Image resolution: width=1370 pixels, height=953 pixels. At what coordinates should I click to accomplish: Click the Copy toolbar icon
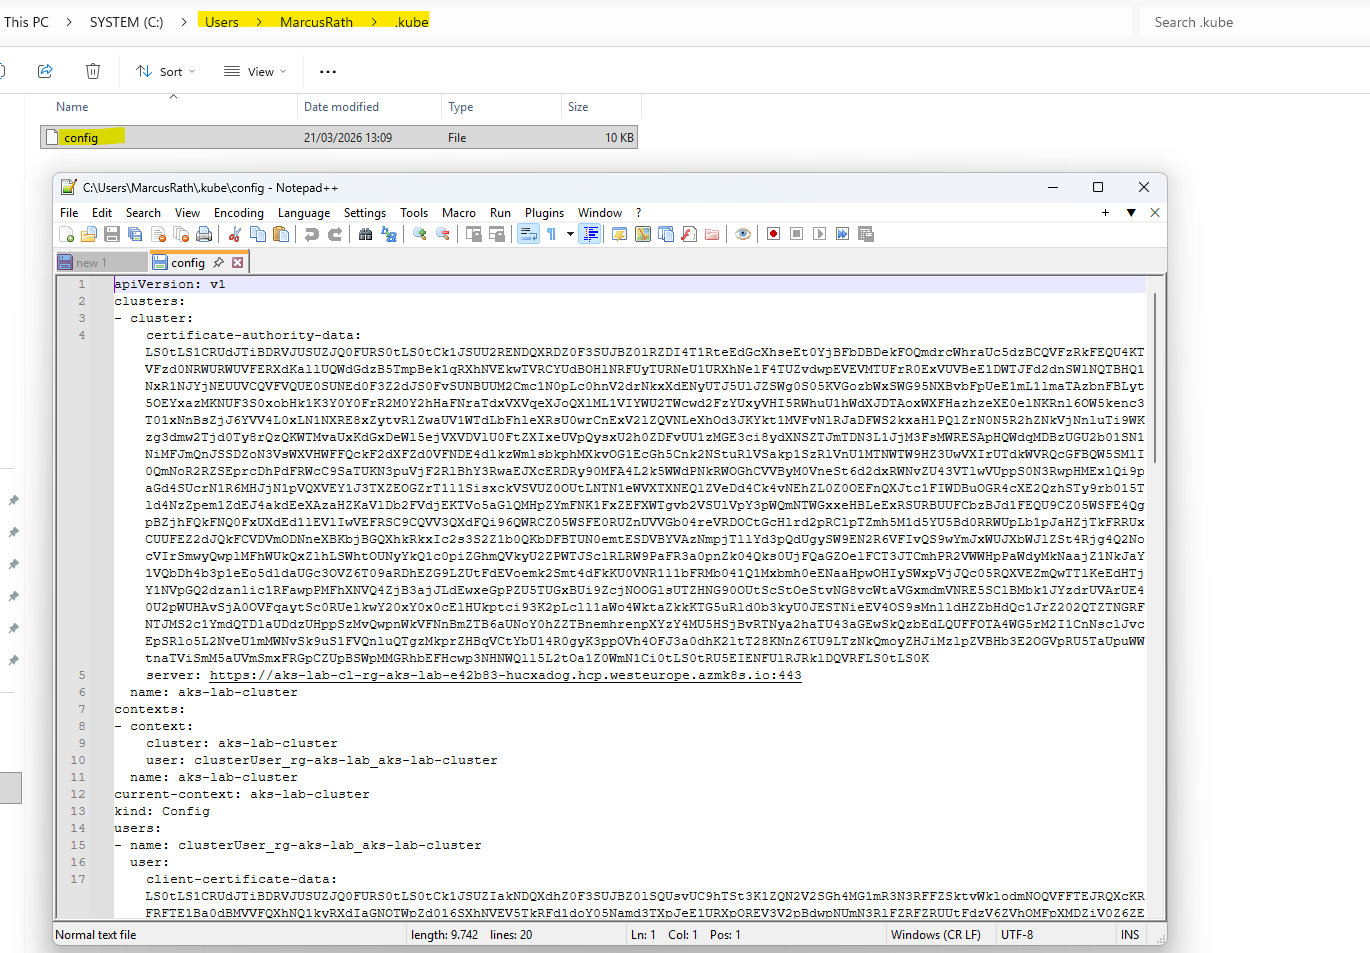point(258,234)
